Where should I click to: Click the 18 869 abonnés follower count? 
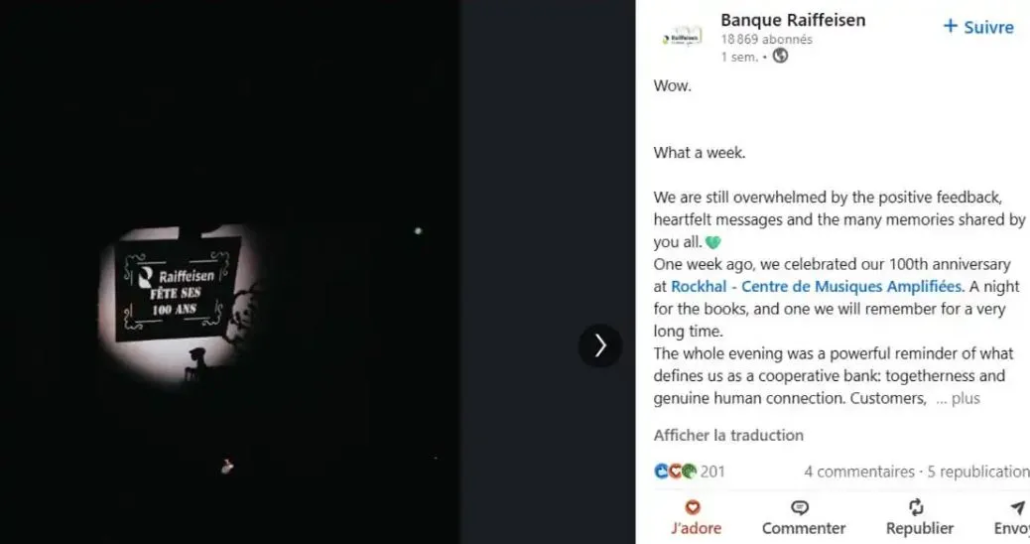click(766, 40)
